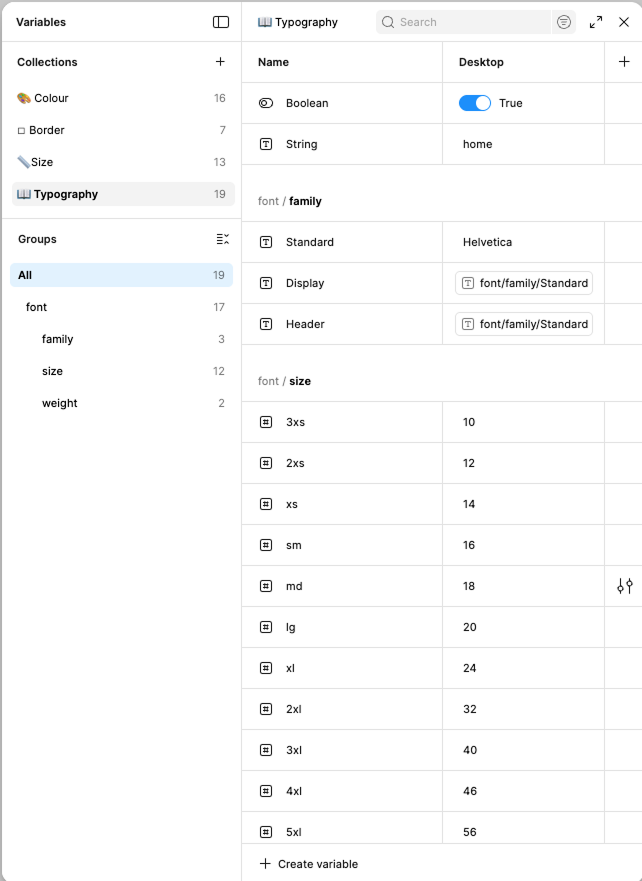The height and width of the screenshot is (881, 642).
Task: Open the font/family/Standard alias on Header row
Action: pos(524,324)
